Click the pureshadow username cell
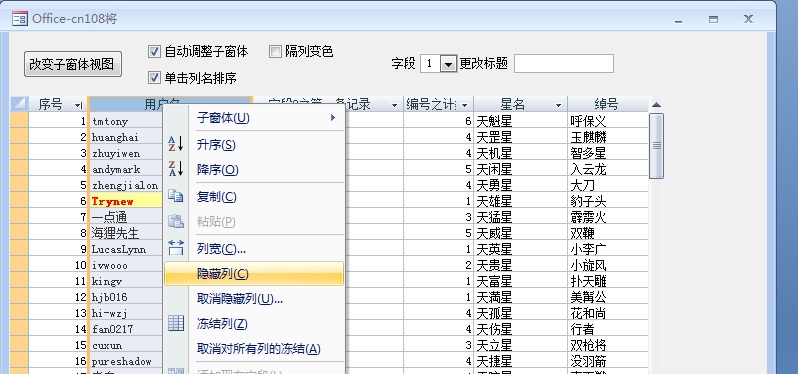 [126, 361]
